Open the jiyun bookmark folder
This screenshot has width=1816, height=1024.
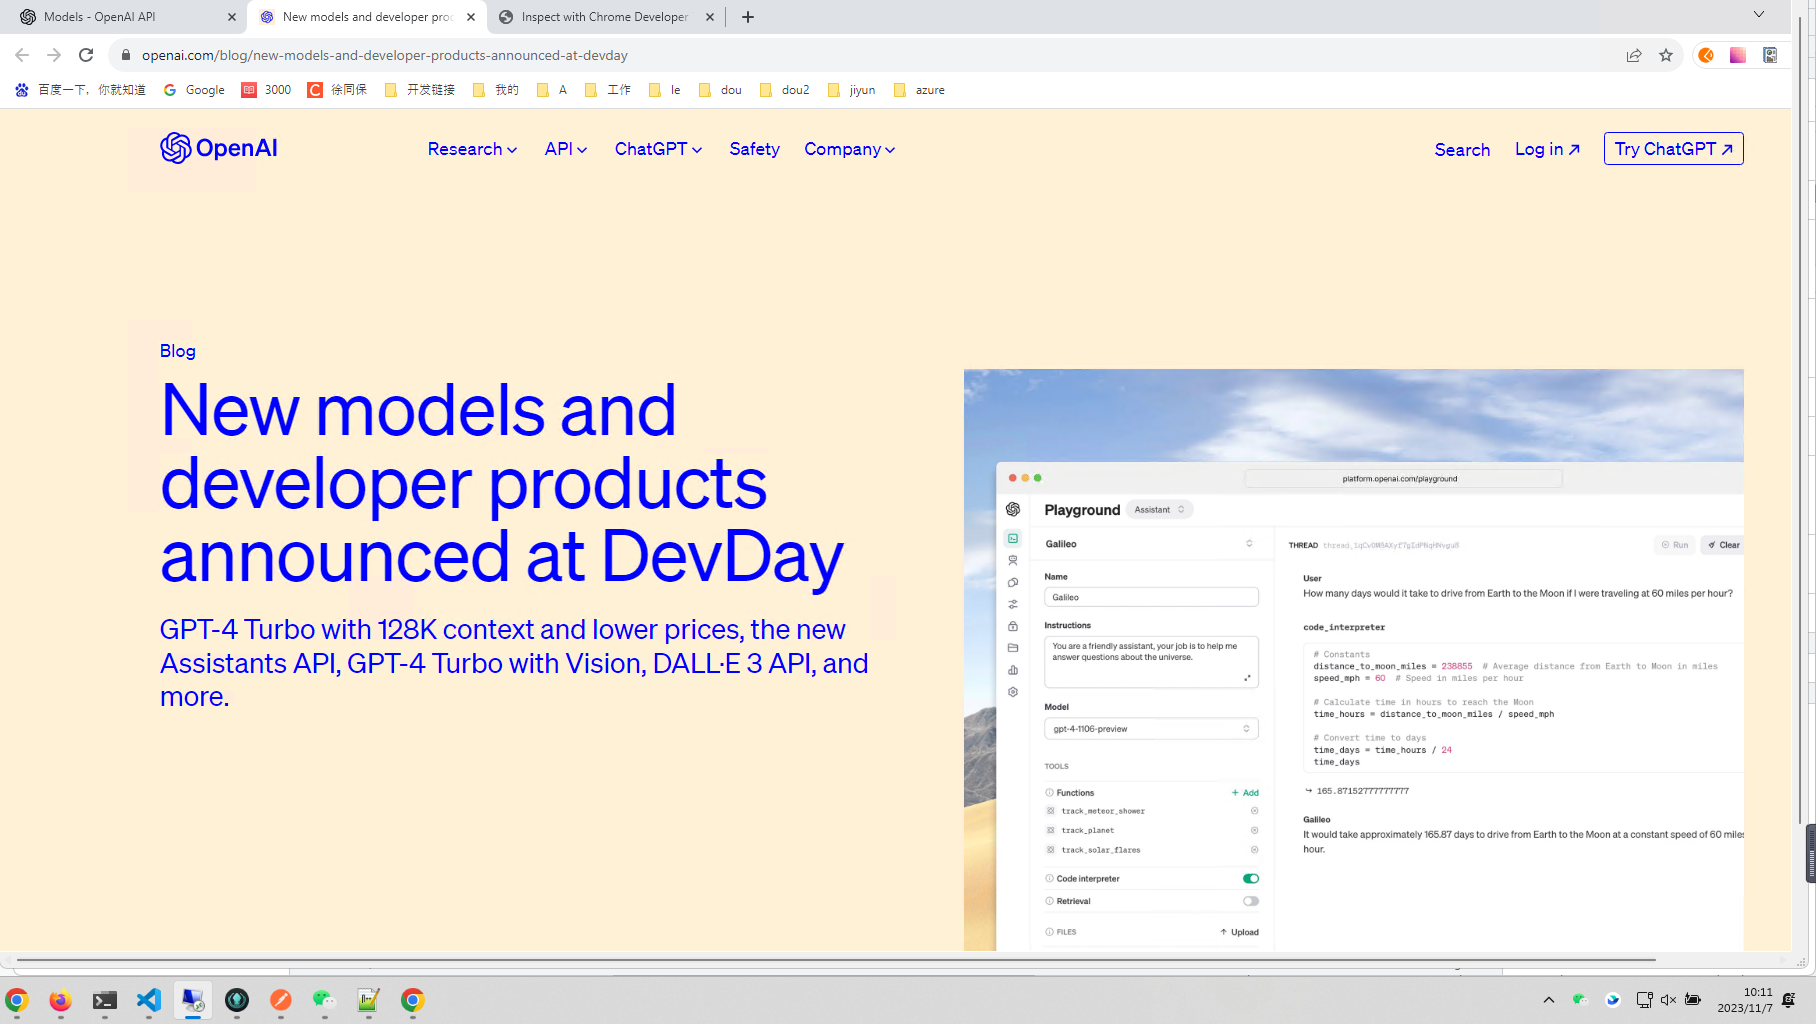pyautogui.click(x=852, y=90)
